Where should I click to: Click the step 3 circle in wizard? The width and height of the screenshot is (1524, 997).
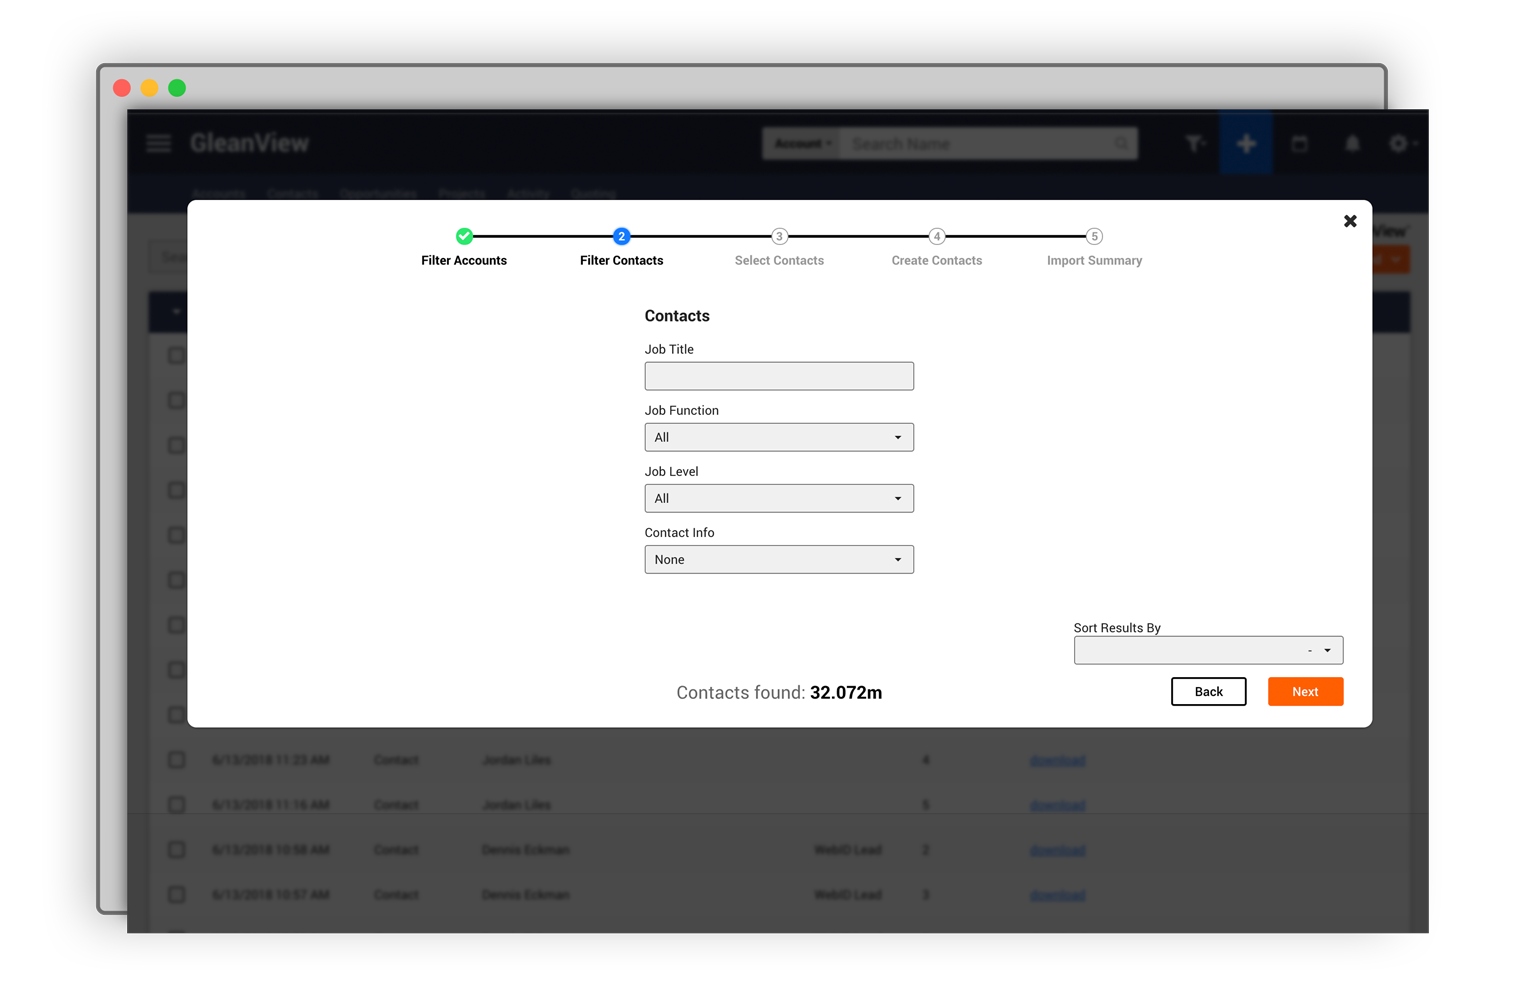point(779,236)
